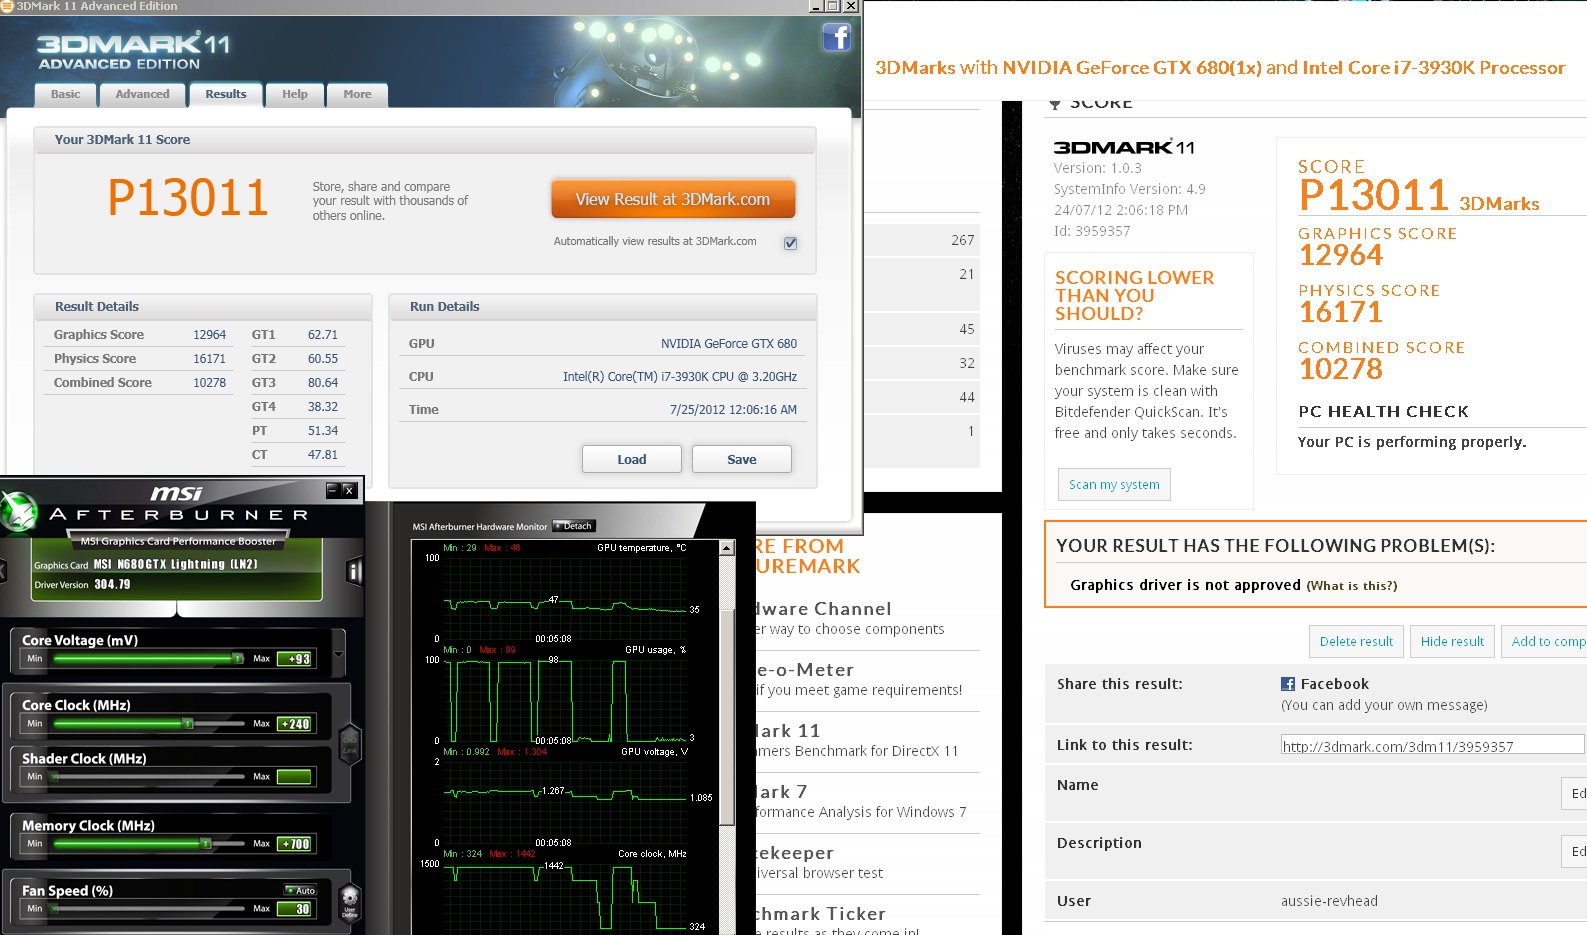Toggle automatic view results at 3DMark.com checkbox

[x=790, y=243]
